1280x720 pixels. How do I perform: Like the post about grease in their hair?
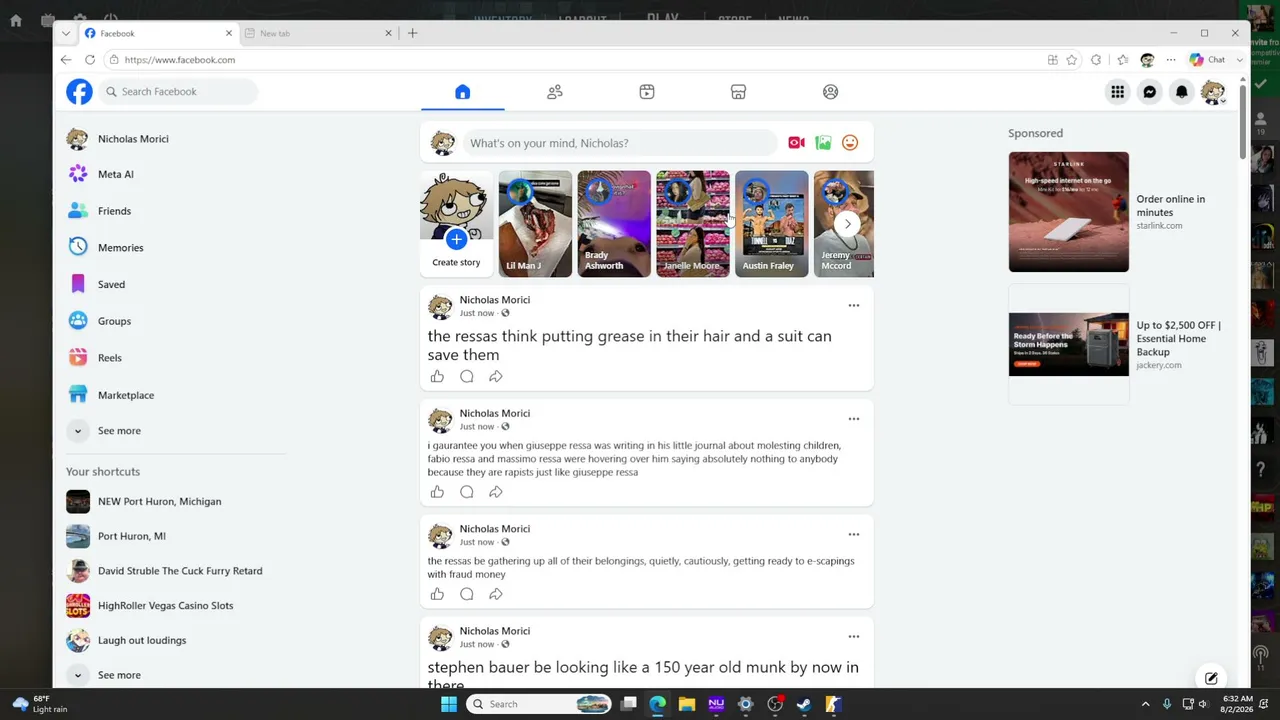coord(437,377)
